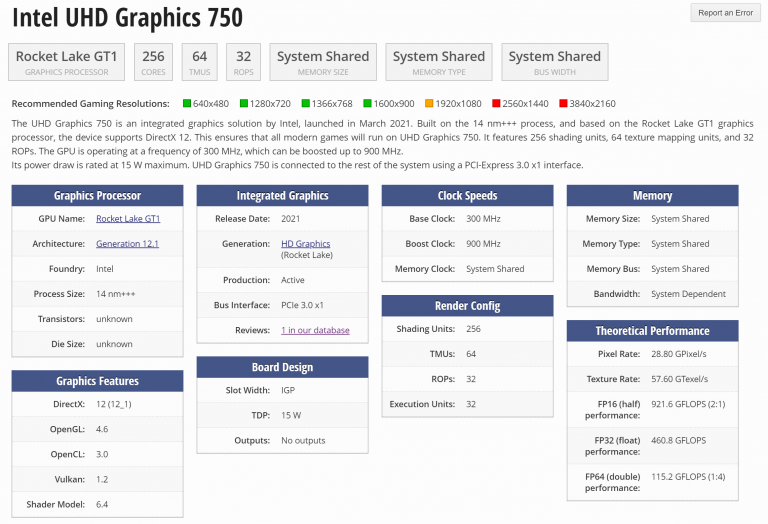
Task: Click the TDP value '15 W'
Action: coord(291,415)
